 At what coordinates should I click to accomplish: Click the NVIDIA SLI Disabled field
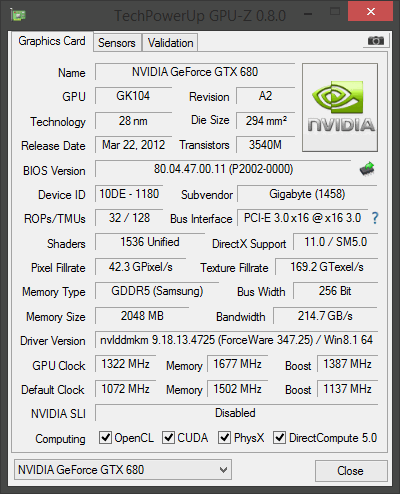[x=236, y=413]
